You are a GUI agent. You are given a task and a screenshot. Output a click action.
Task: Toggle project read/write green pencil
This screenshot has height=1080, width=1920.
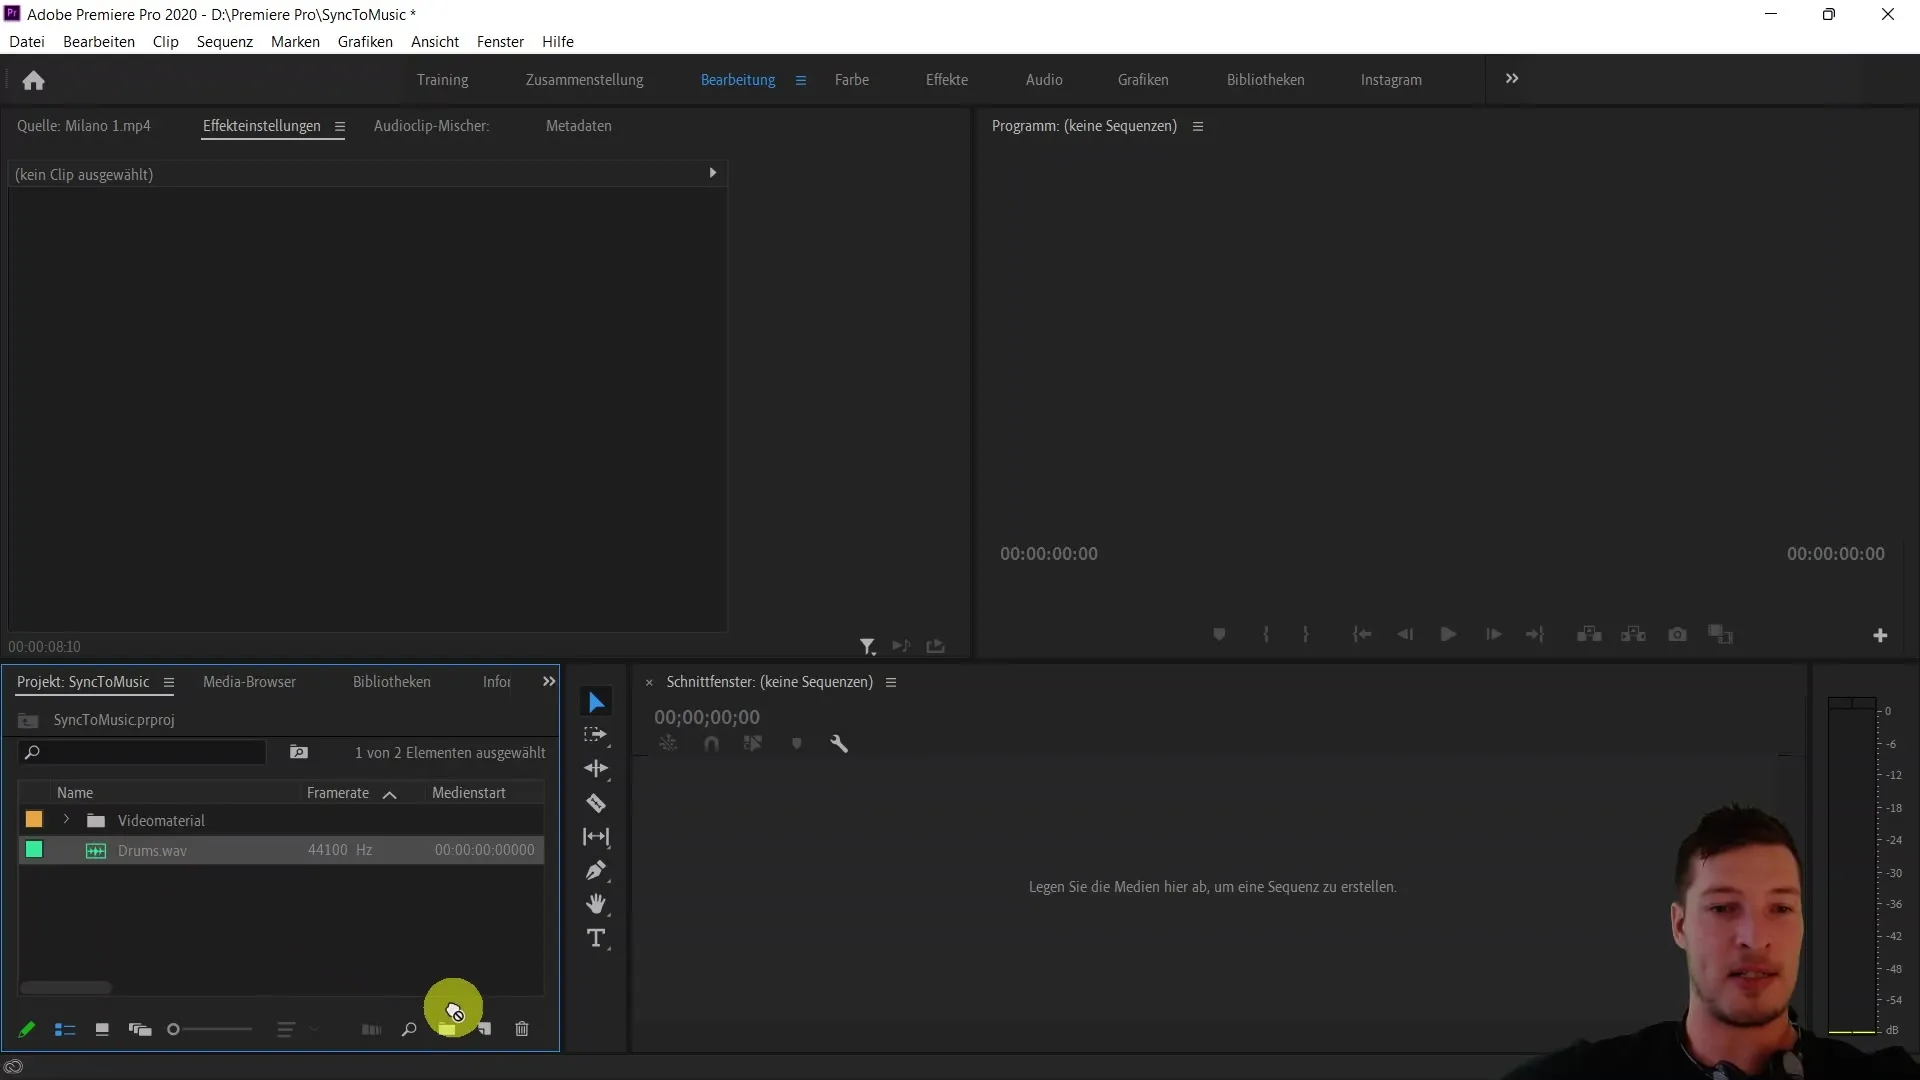click(27, 1029)
